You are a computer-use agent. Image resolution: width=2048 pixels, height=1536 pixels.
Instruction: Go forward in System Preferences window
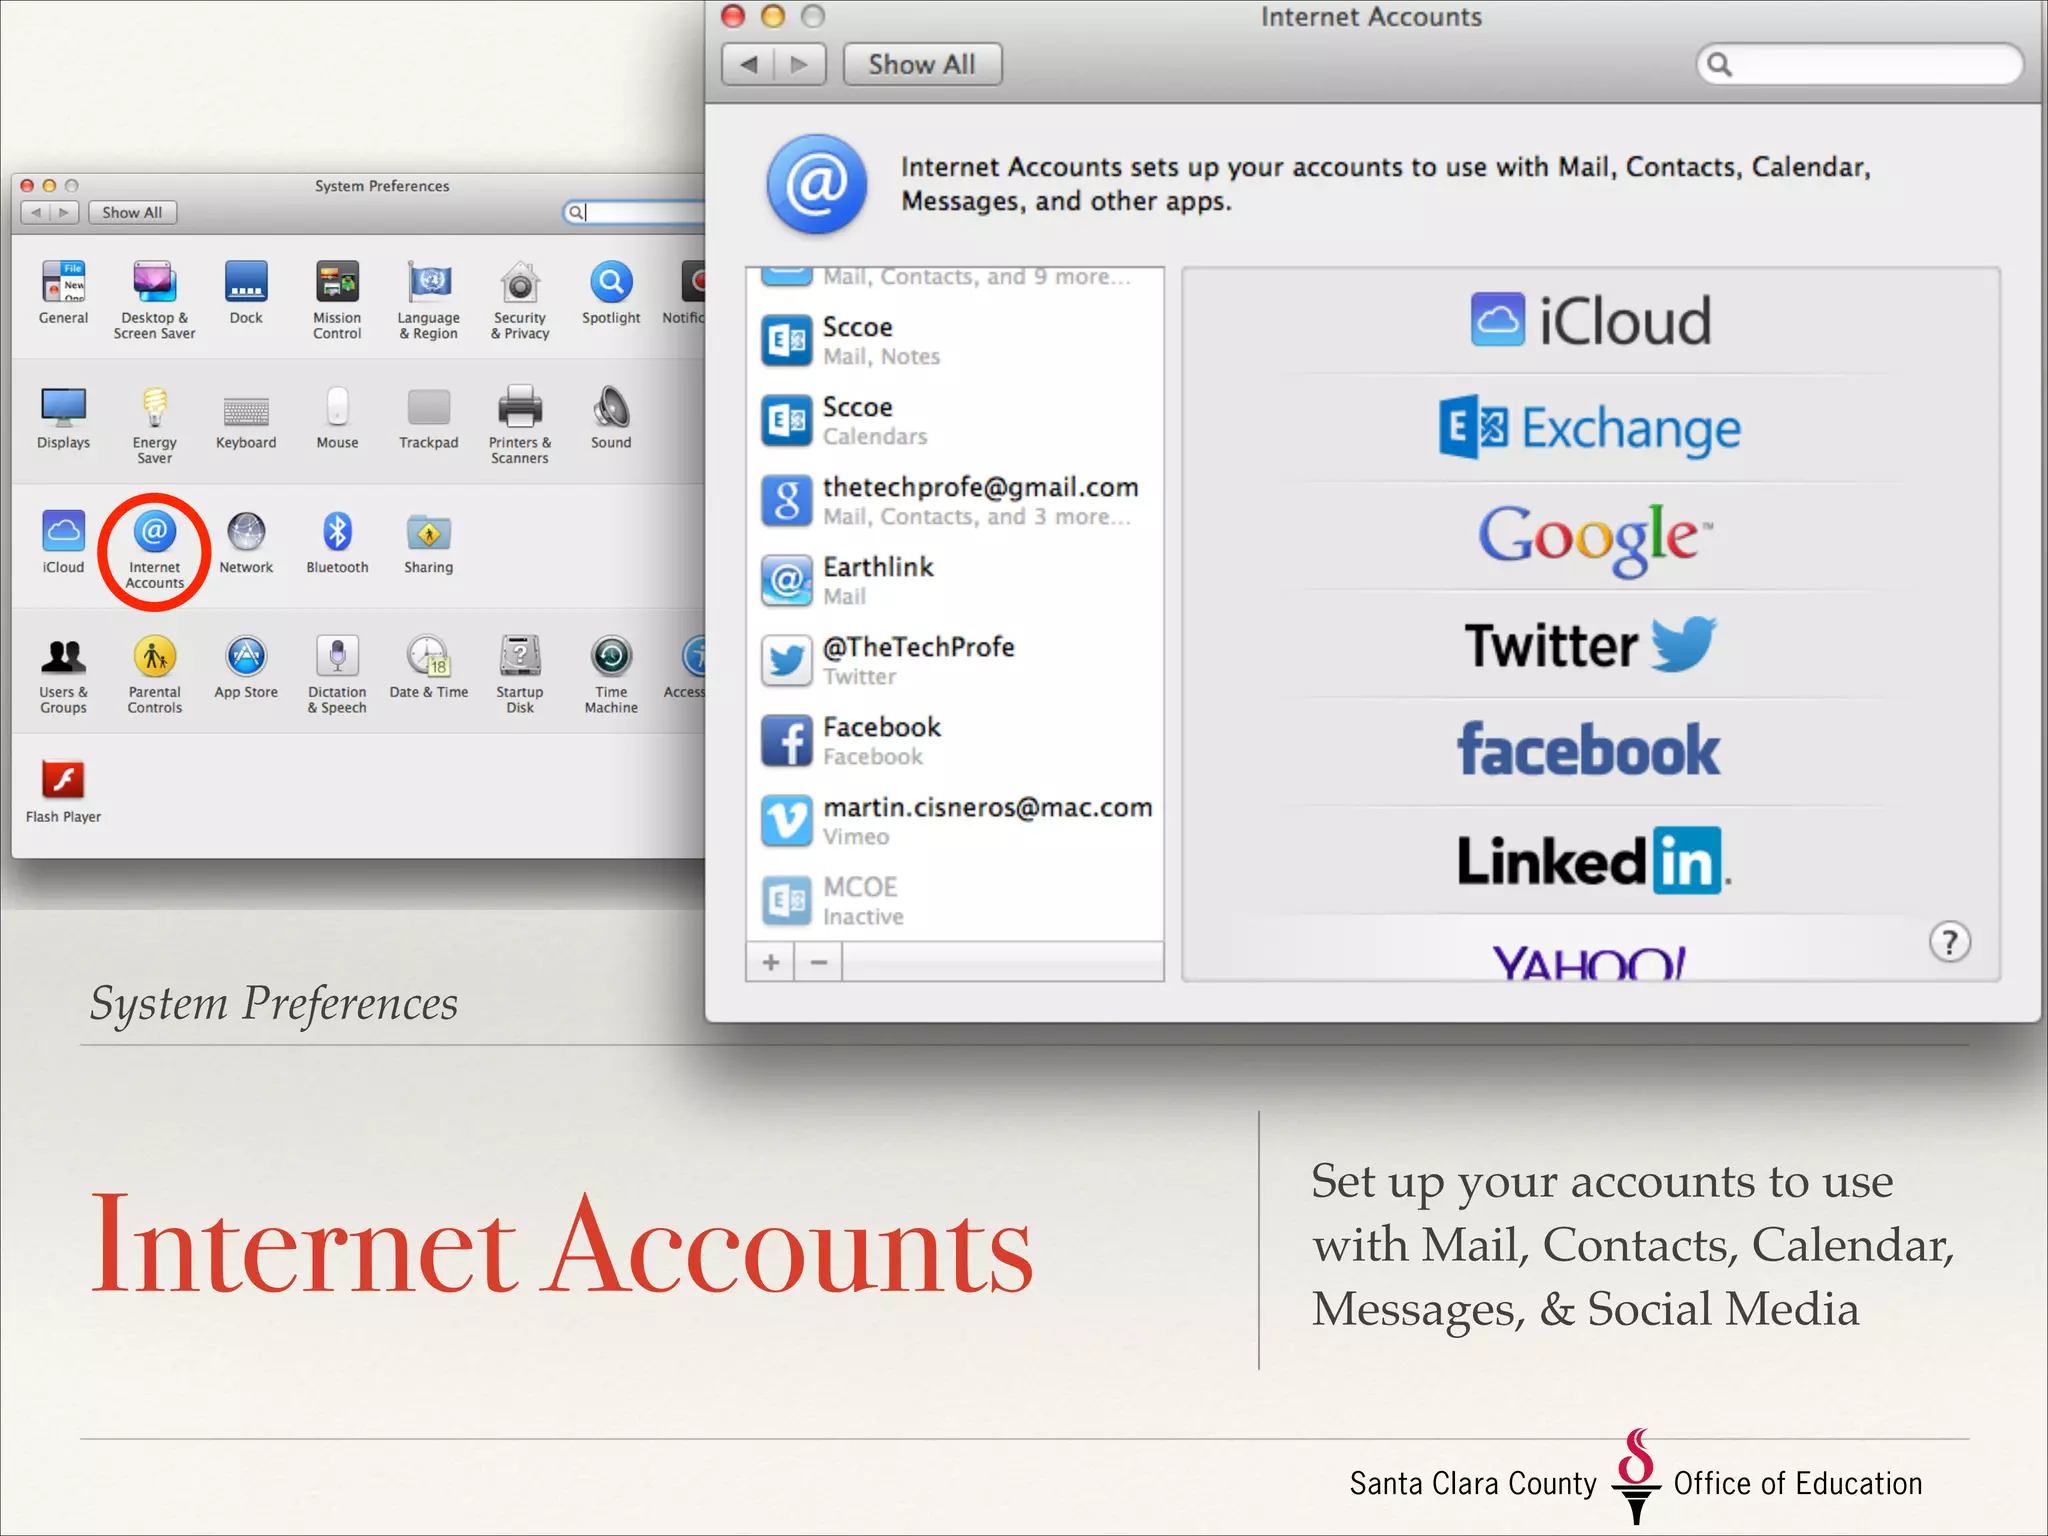coord(64,212)
